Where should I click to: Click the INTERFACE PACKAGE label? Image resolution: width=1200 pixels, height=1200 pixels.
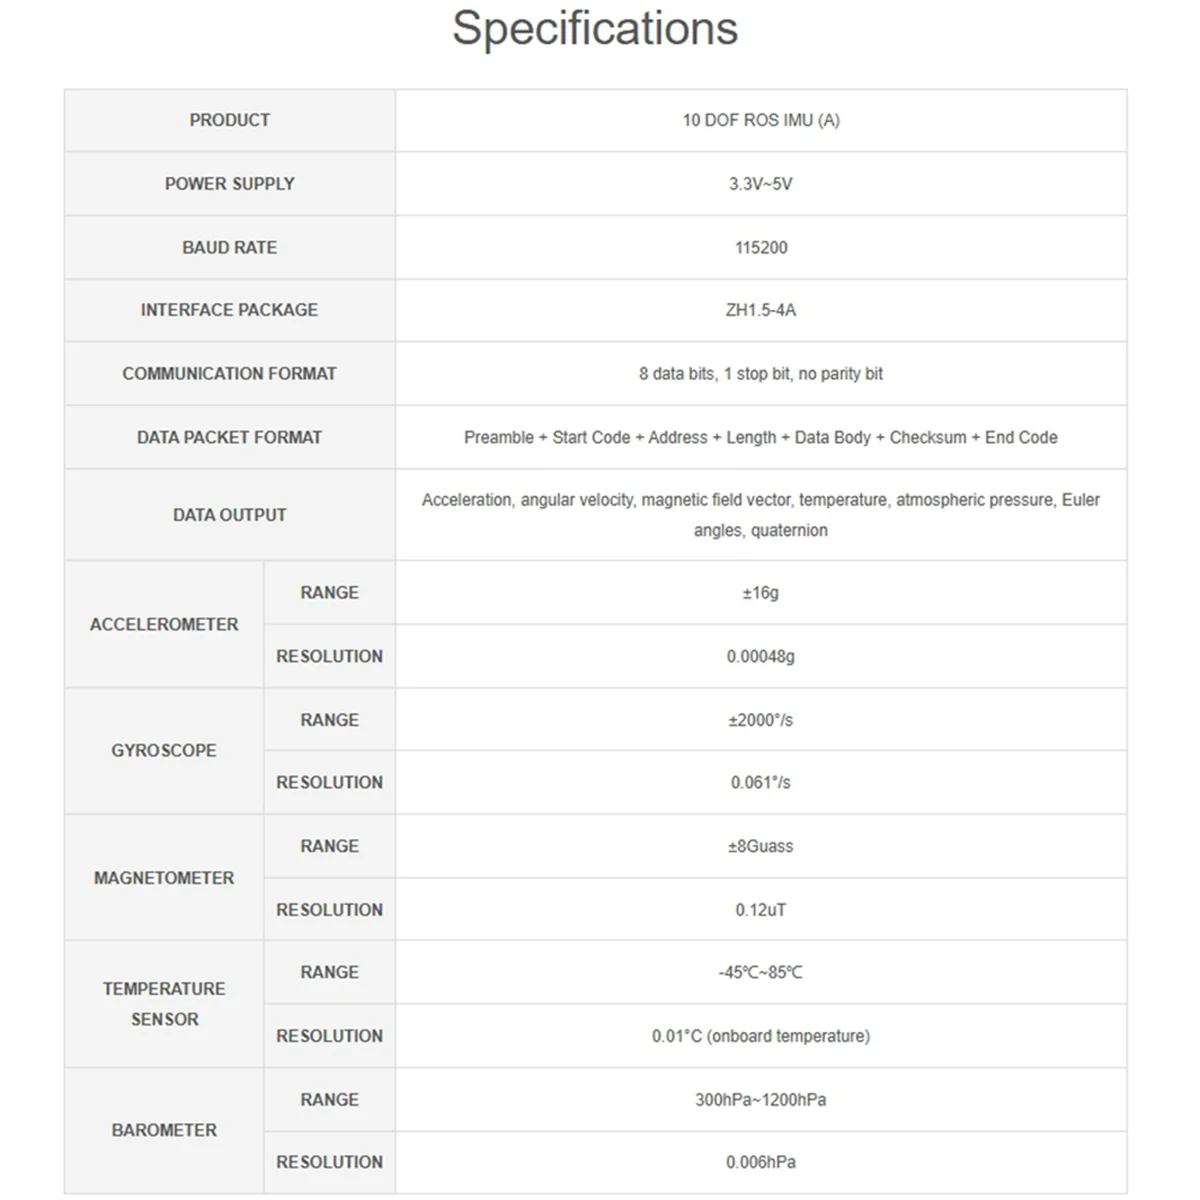tap(229, 310)
